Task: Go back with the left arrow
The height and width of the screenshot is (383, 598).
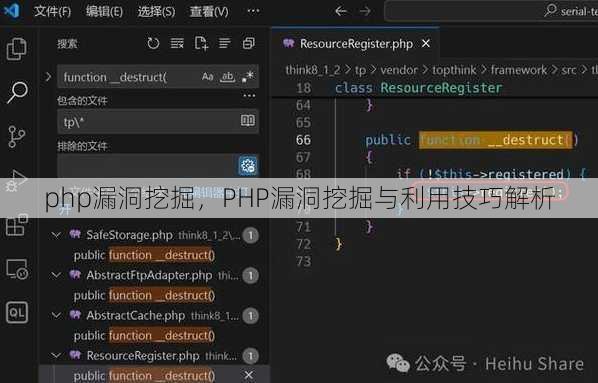Action: 341,11
